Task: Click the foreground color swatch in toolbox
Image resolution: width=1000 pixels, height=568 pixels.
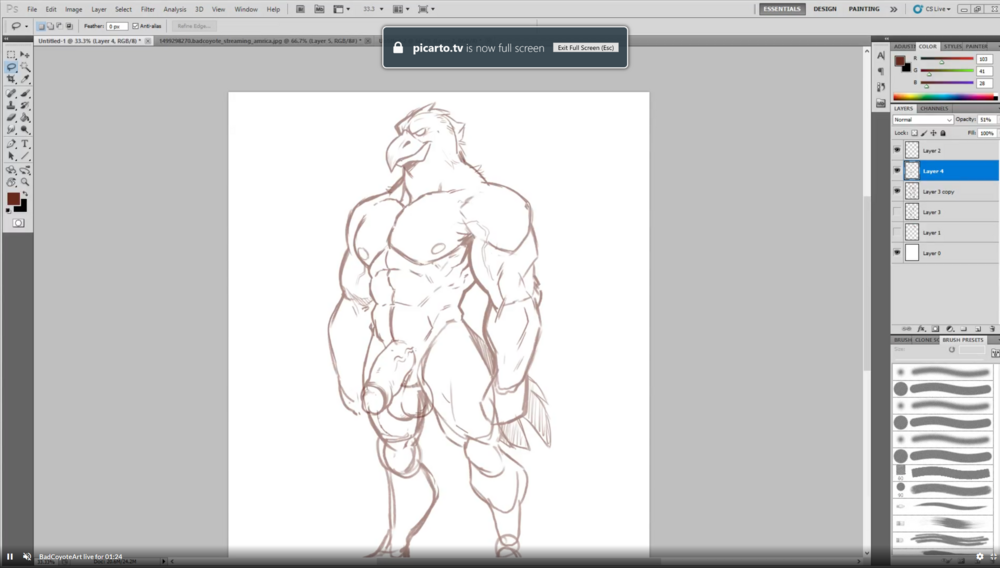Action: click(x=14, y=199)
